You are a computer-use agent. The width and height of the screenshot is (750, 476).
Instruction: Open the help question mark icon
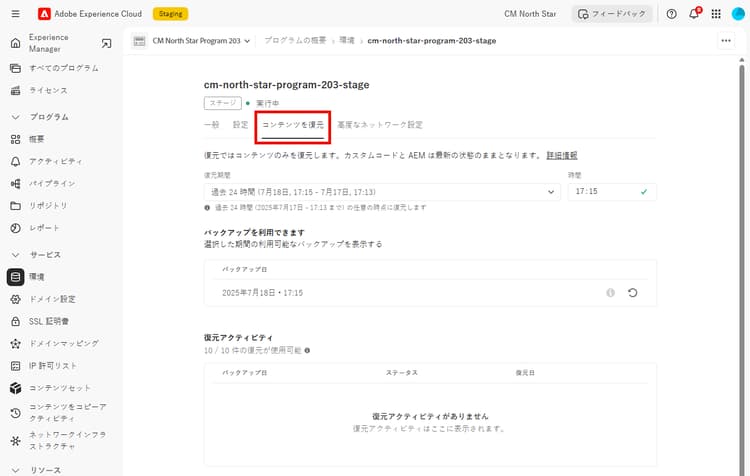tap(672, 14)
